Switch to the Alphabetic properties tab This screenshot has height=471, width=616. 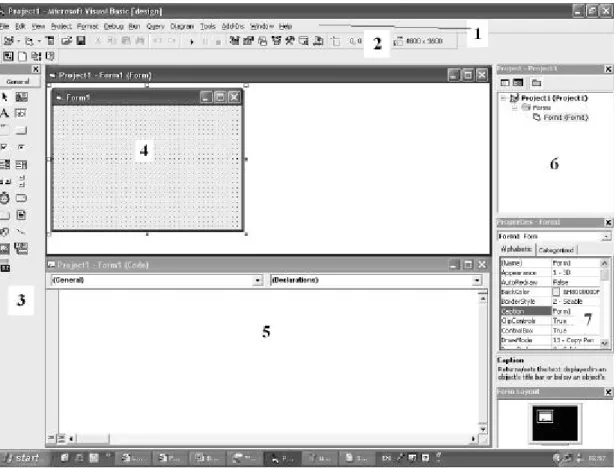(517, 249)
